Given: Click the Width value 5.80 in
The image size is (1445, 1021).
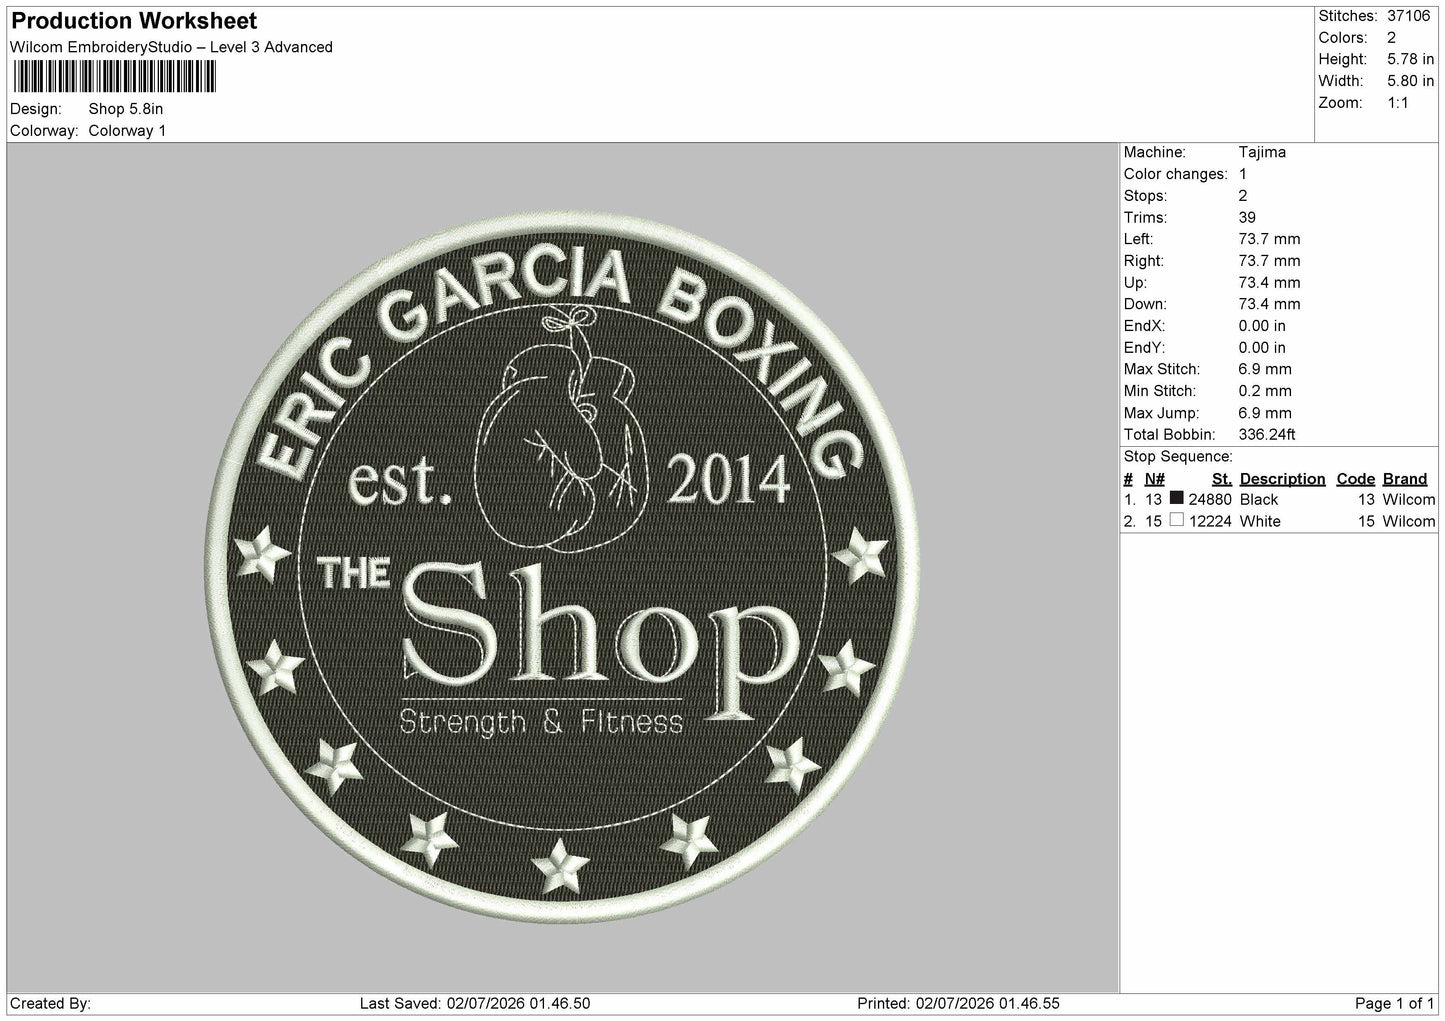Looking at the screenshot, I should tap(1410, 81).
